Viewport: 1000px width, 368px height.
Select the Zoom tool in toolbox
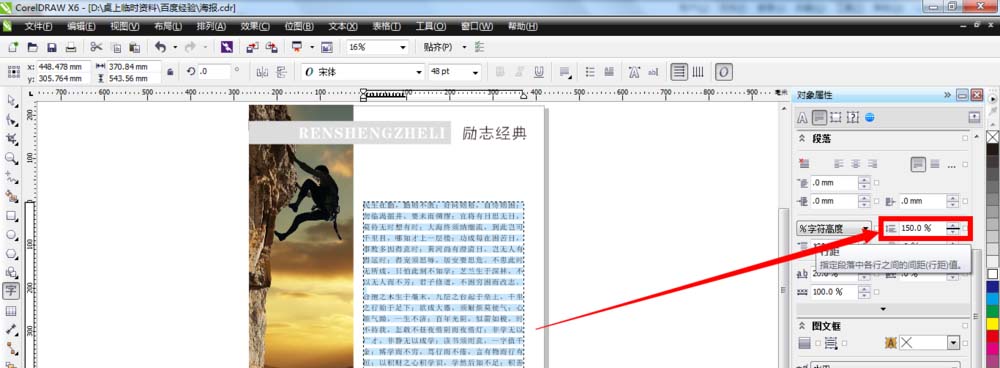point(11,158)
